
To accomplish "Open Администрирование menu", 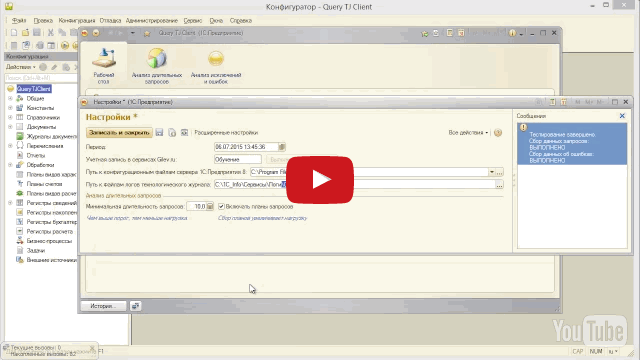I will [x=151, y=20].
